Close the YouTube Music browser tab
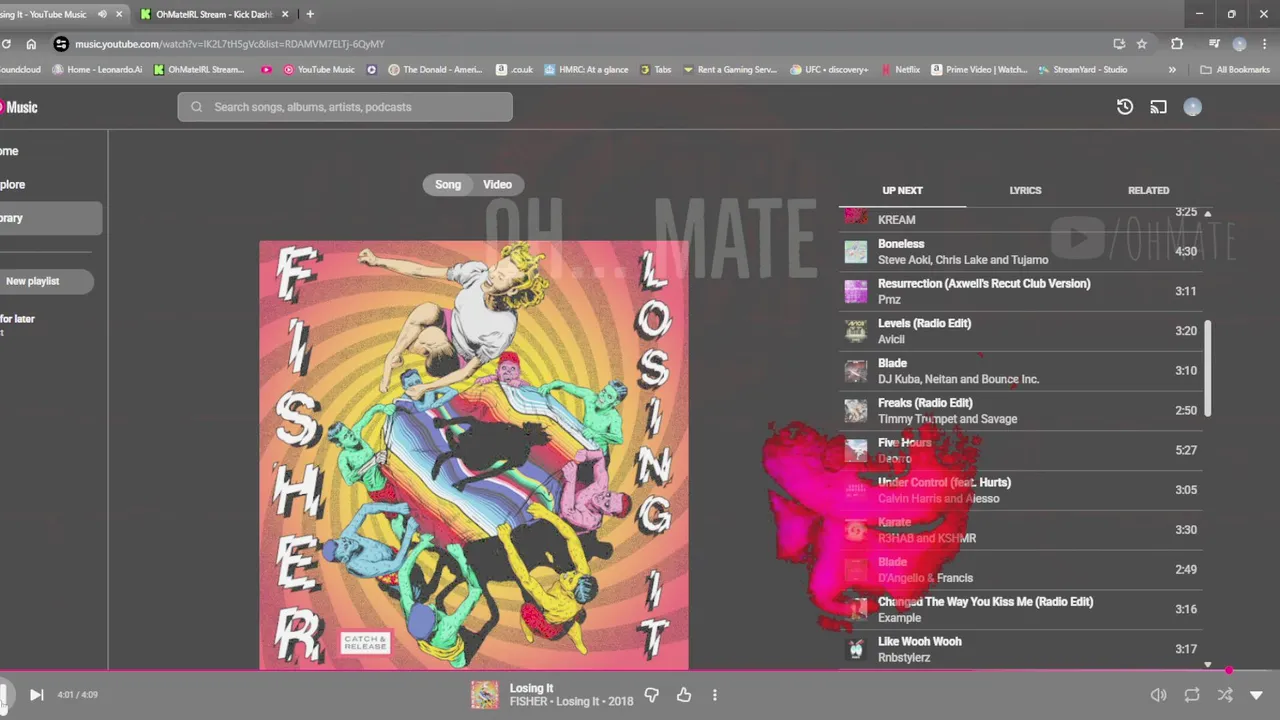1280x720 pixels. point(118,14)
